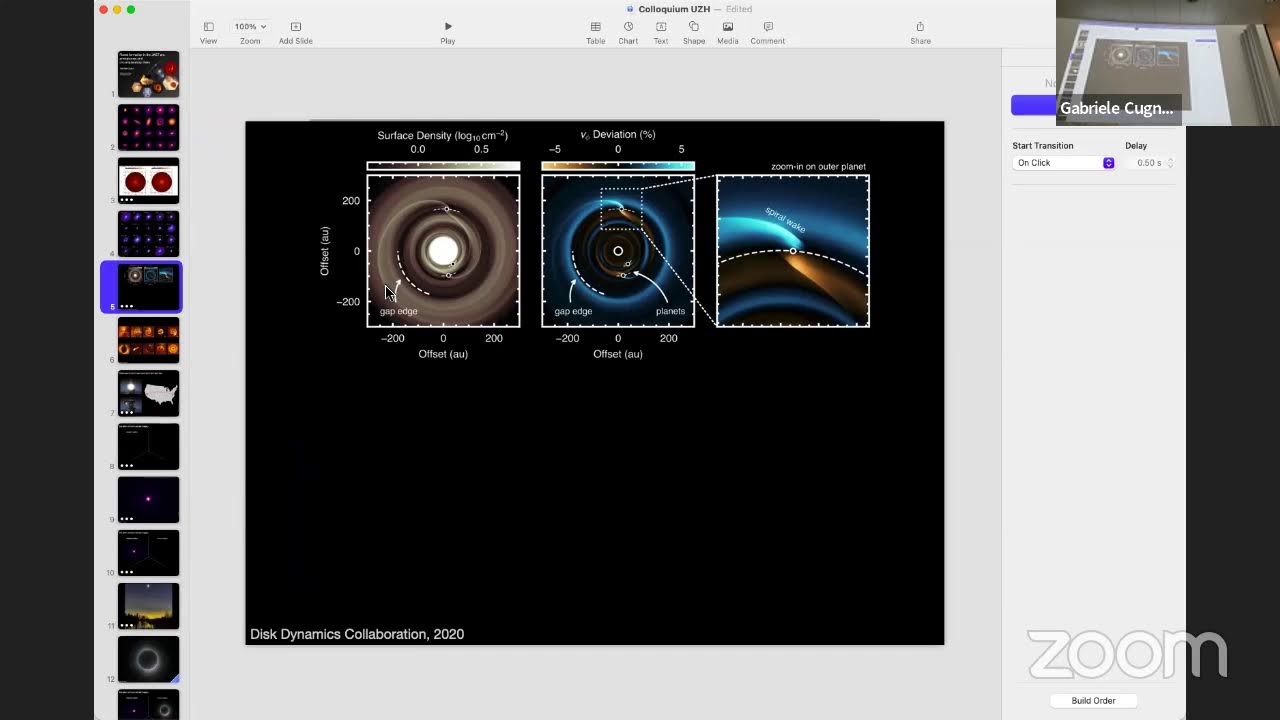The image size is (1280, 720).
Task: Click the Build Order button
Action: click(1093, 700)
